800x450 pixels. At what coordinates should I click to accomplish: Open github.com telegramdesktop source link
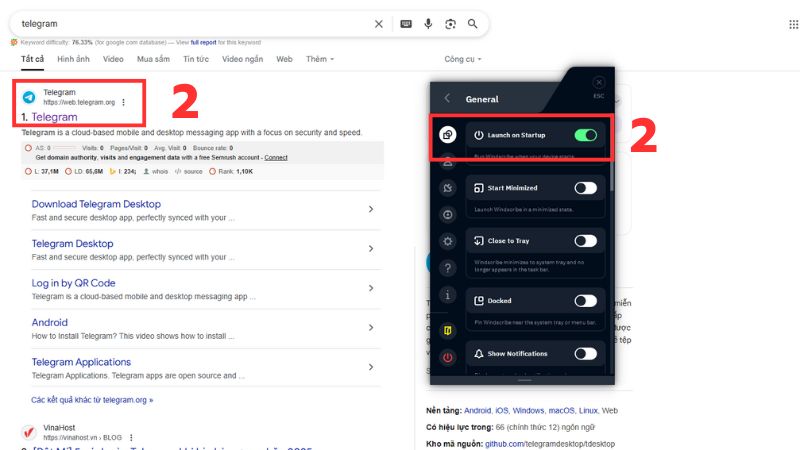click(550, 444)
